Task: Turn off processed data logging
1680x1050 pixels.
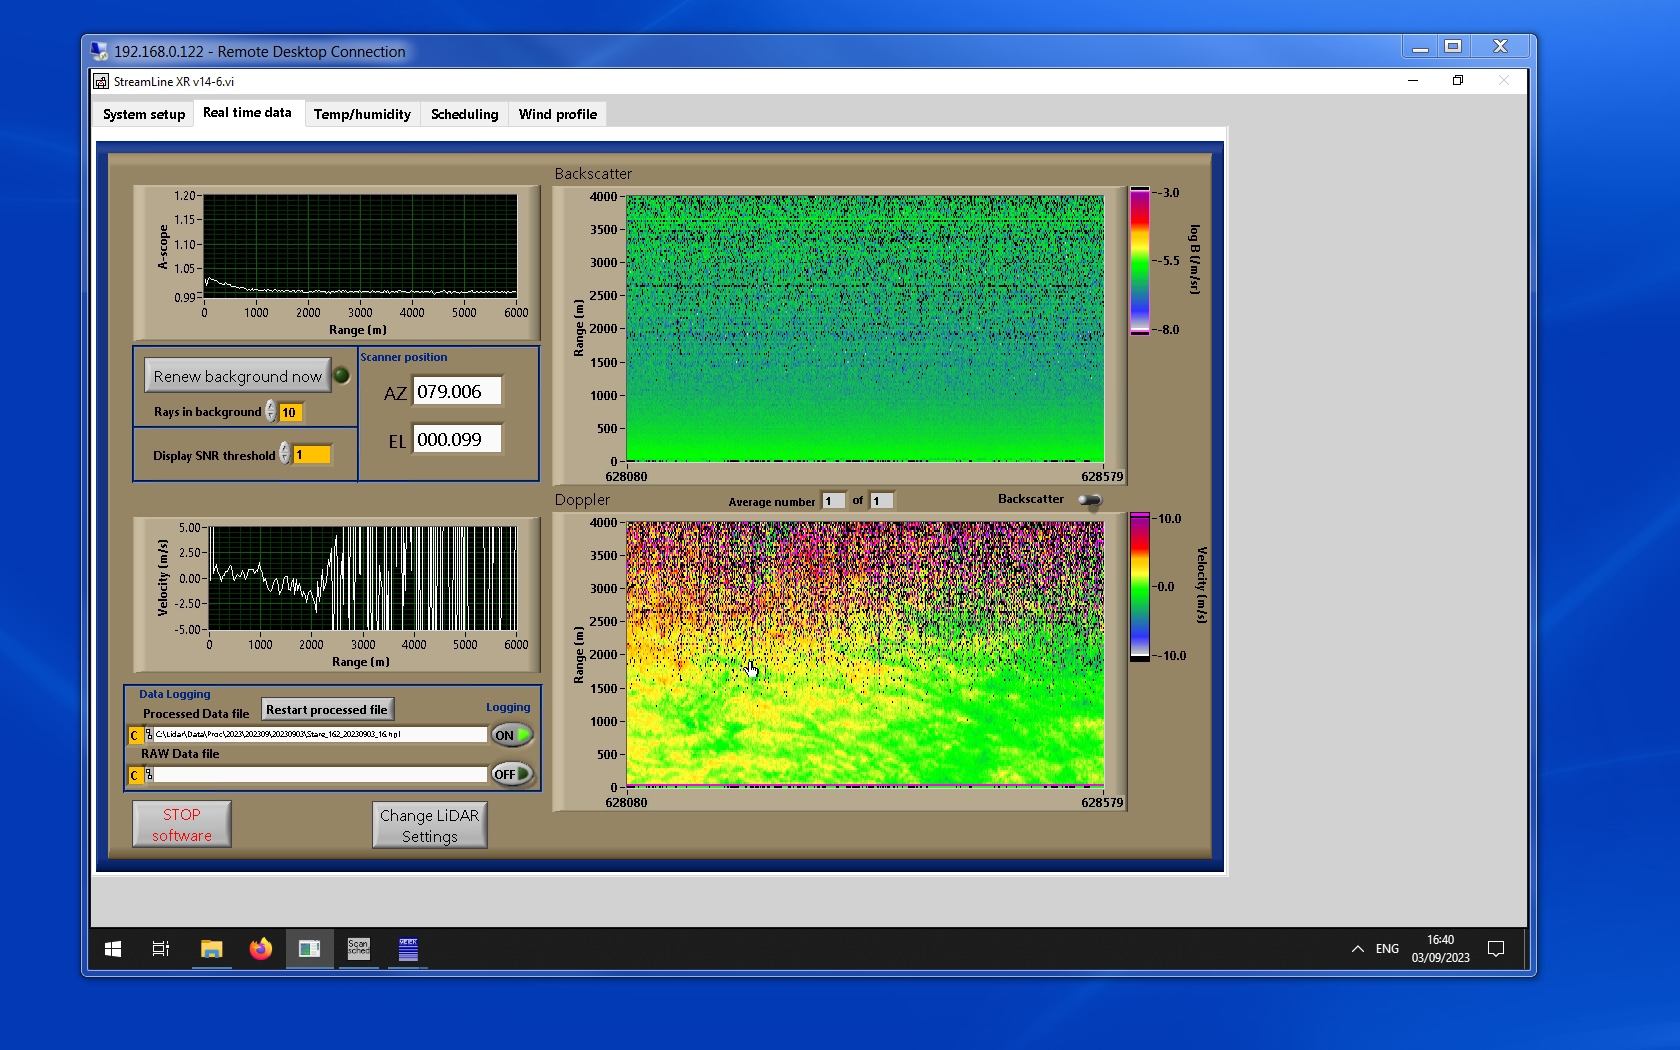Action: 511,735
